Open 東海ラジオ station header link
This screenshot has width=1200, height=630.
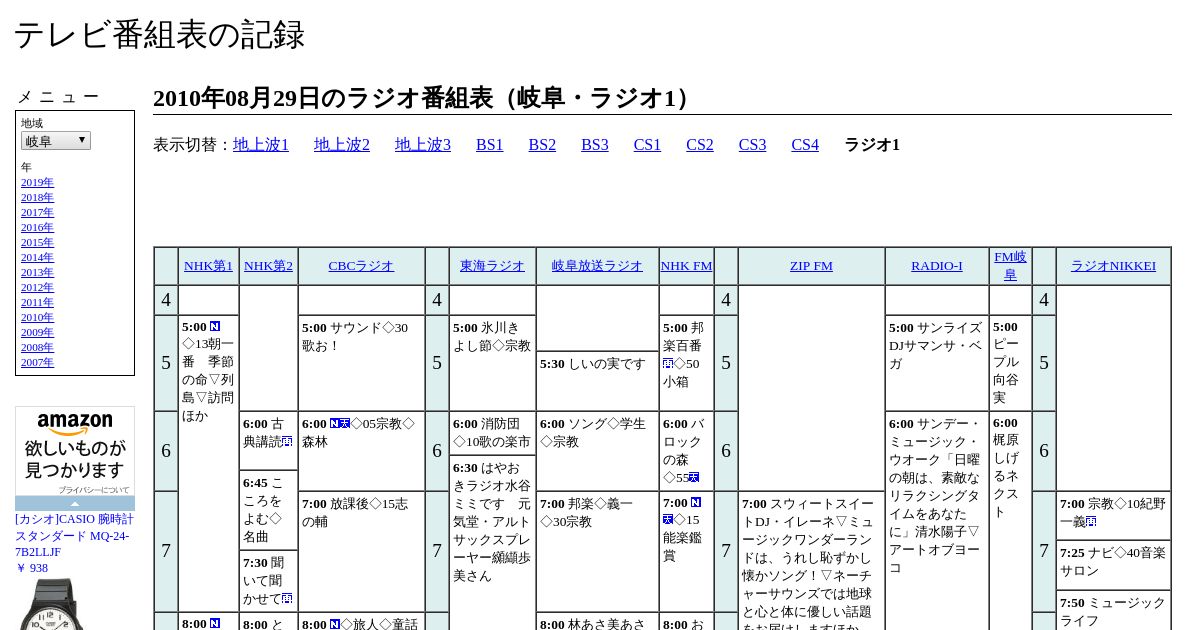492,266
